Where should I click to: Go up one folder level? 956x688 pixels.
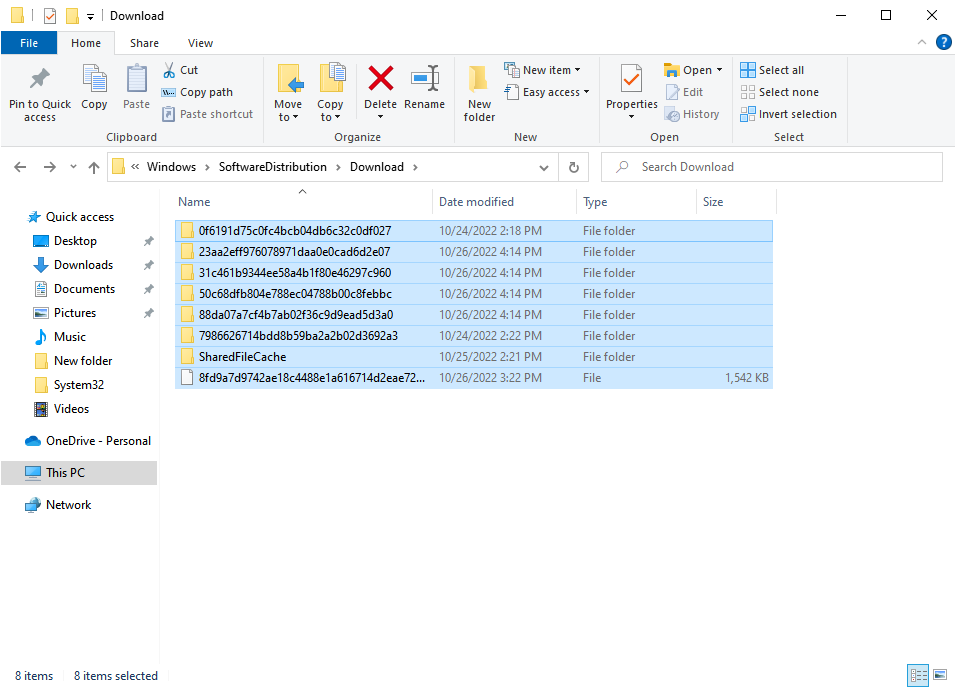pos(94,167)
